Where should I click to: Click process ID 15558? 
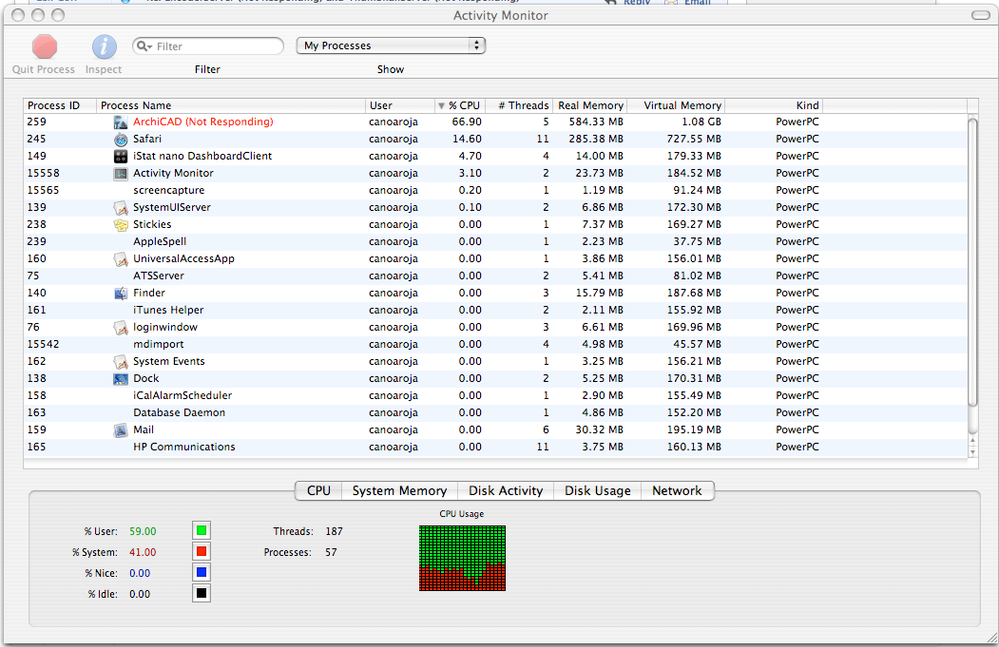click(43, 173)
